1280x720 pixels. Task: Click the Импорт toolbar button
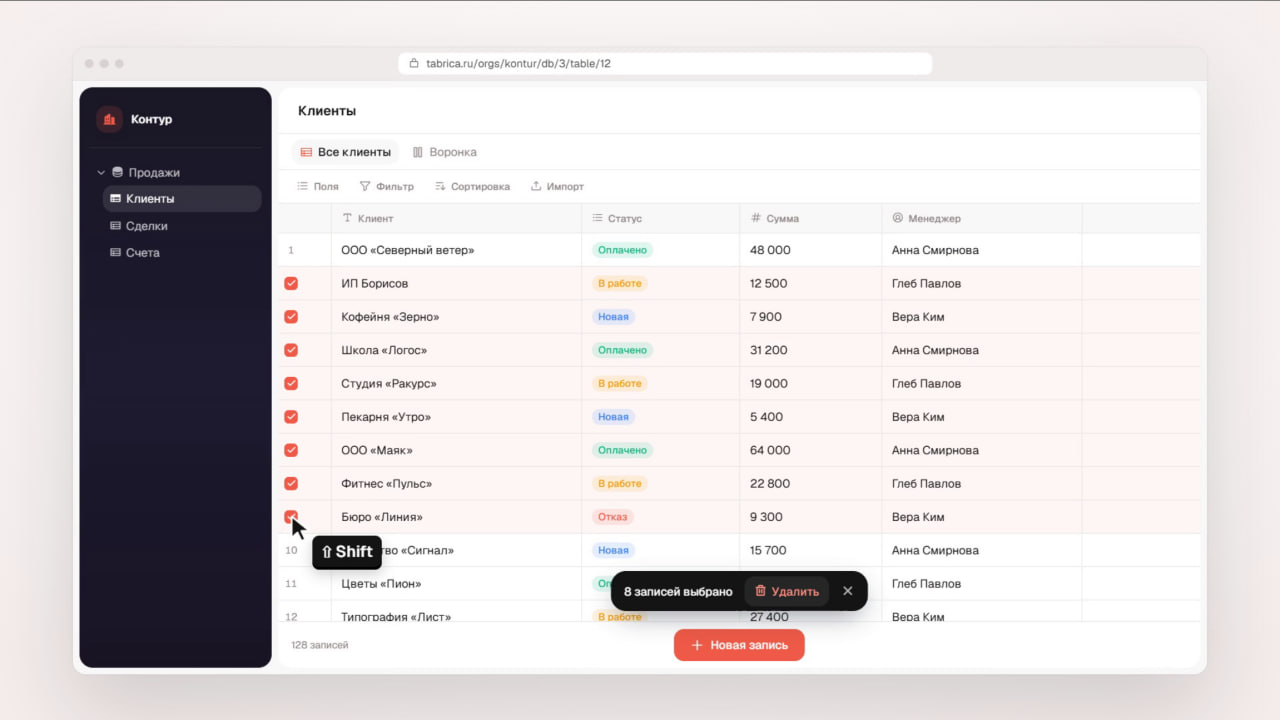click(x=557, y=186)
